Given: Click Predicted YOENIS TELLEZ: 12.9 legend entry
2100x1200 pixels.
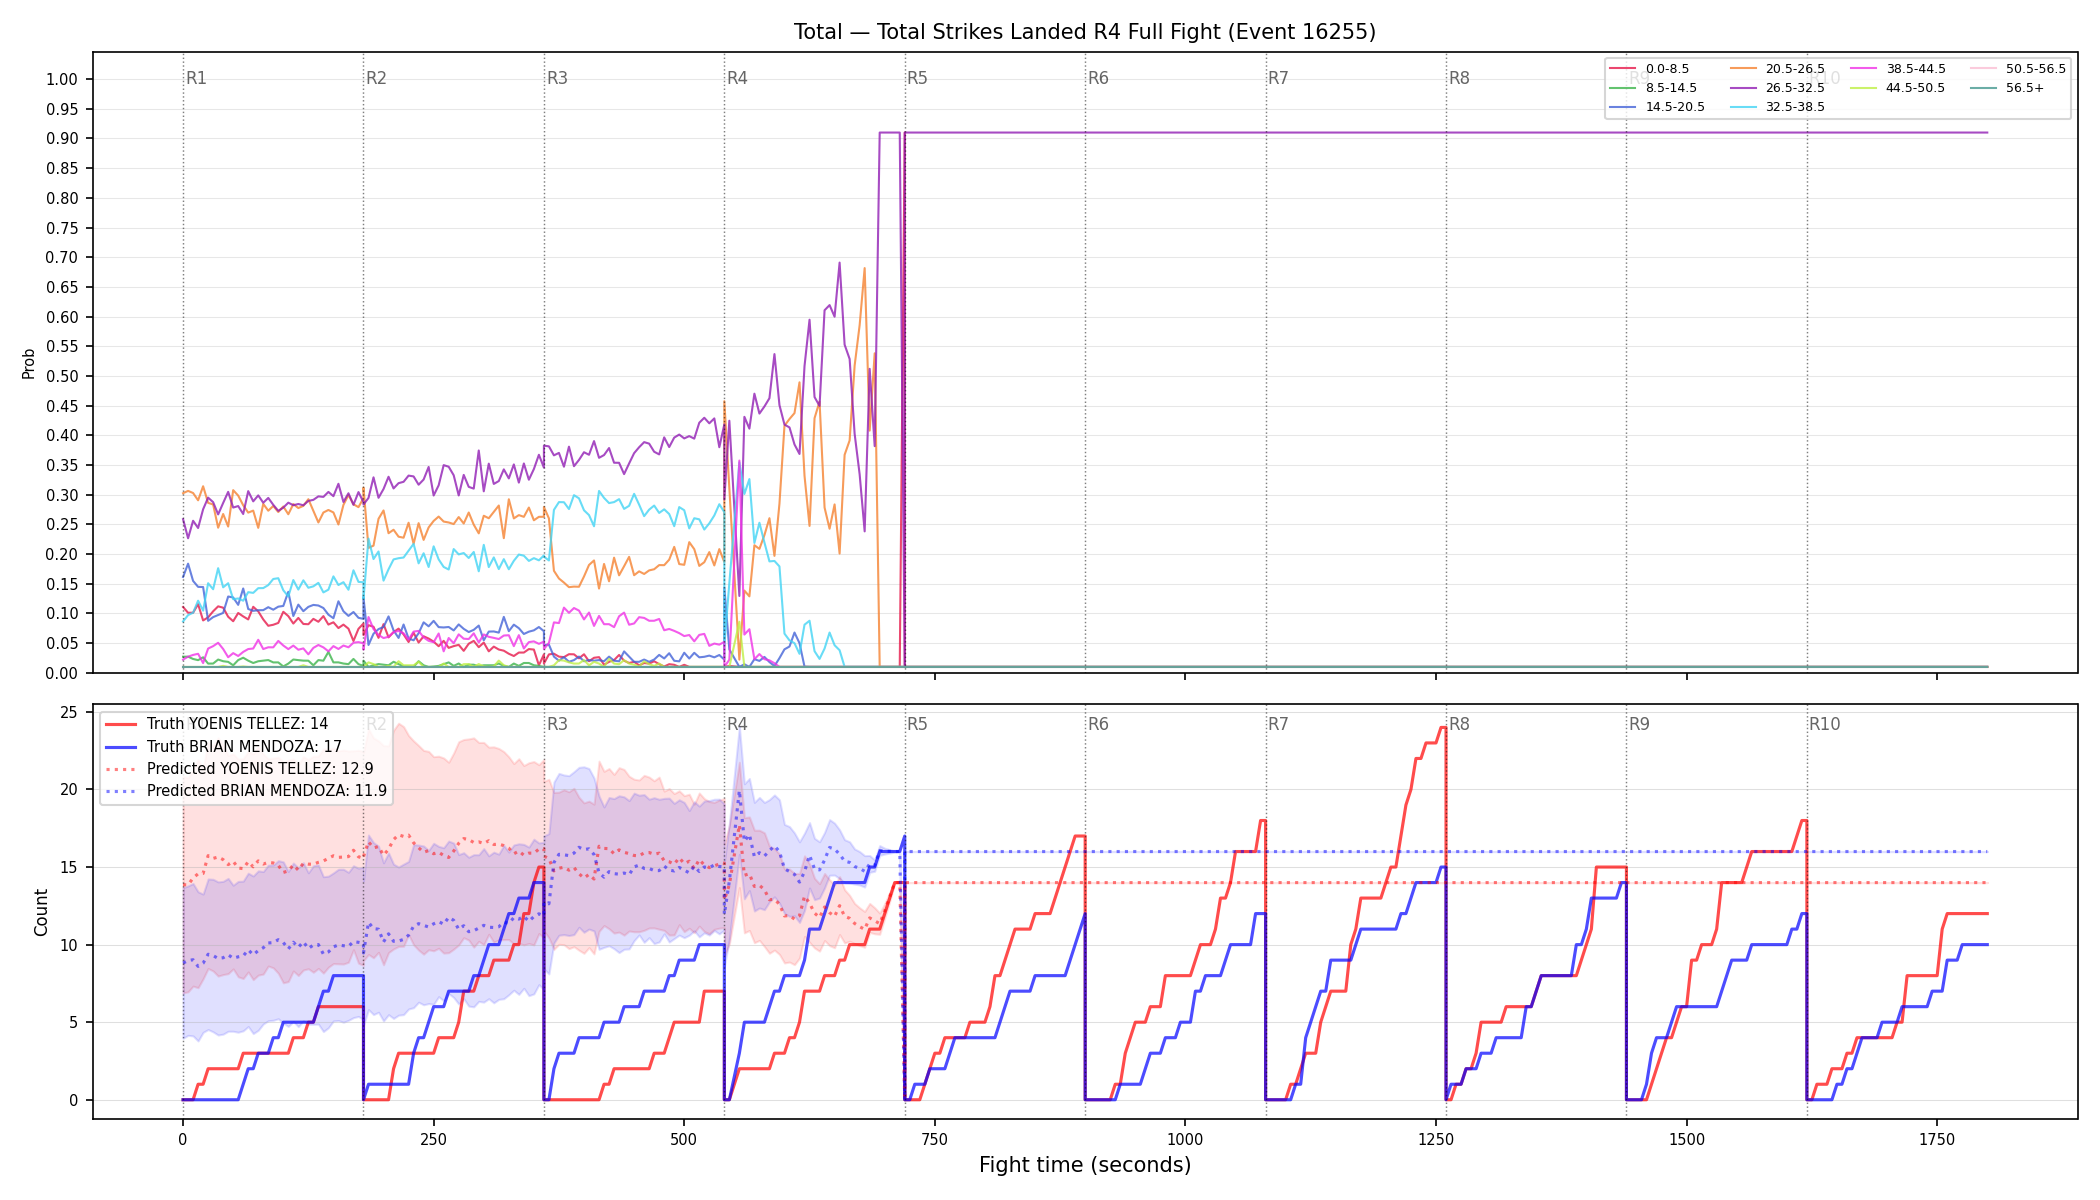Looking at the screenshot, I should tap(239, 769).
